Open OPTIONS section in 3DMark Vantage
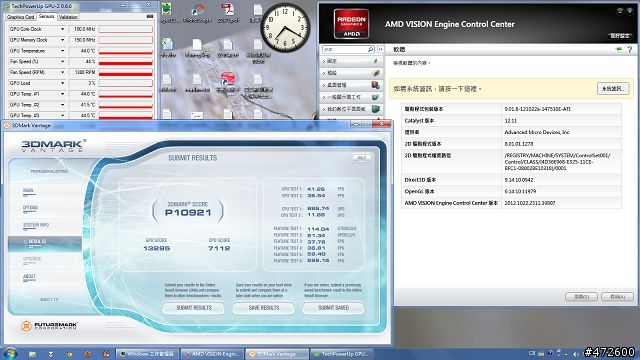 pyautogui.click(x=30, y=208)
